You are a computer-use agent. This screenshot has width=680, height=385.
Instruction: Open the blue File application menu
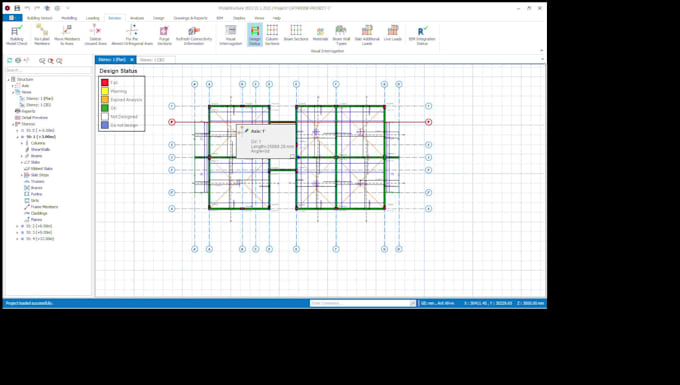[x=12, y=18]
